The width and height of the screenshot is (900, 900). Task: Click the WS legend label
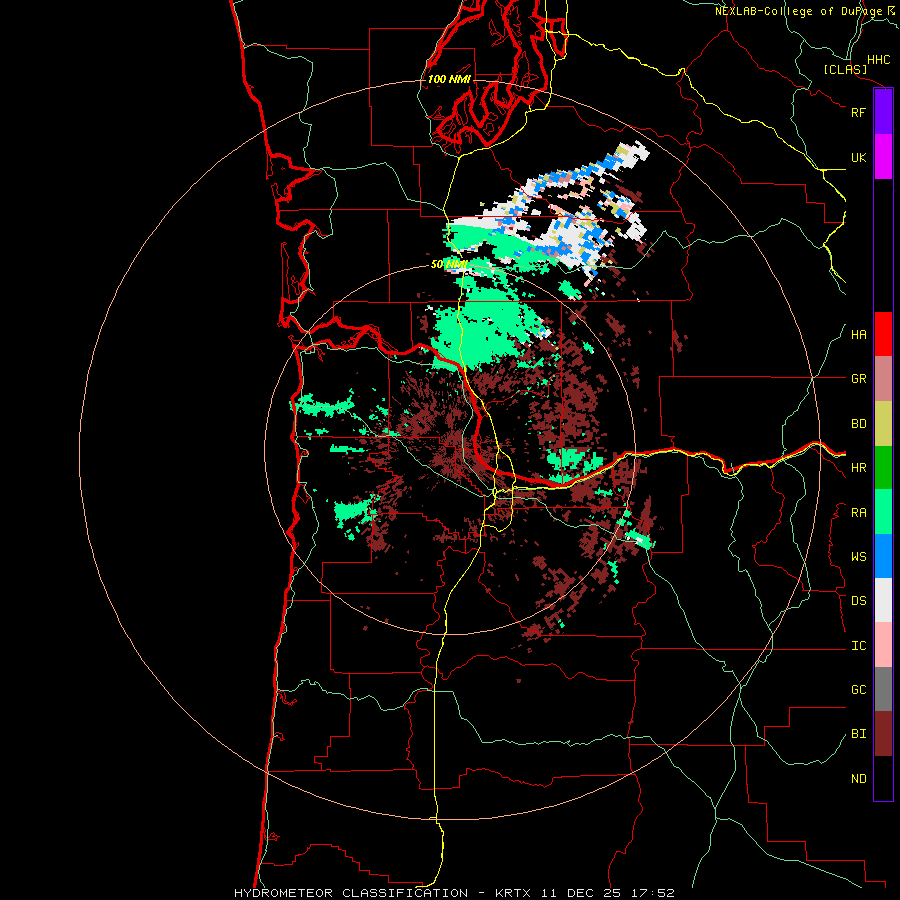point(858,557)
